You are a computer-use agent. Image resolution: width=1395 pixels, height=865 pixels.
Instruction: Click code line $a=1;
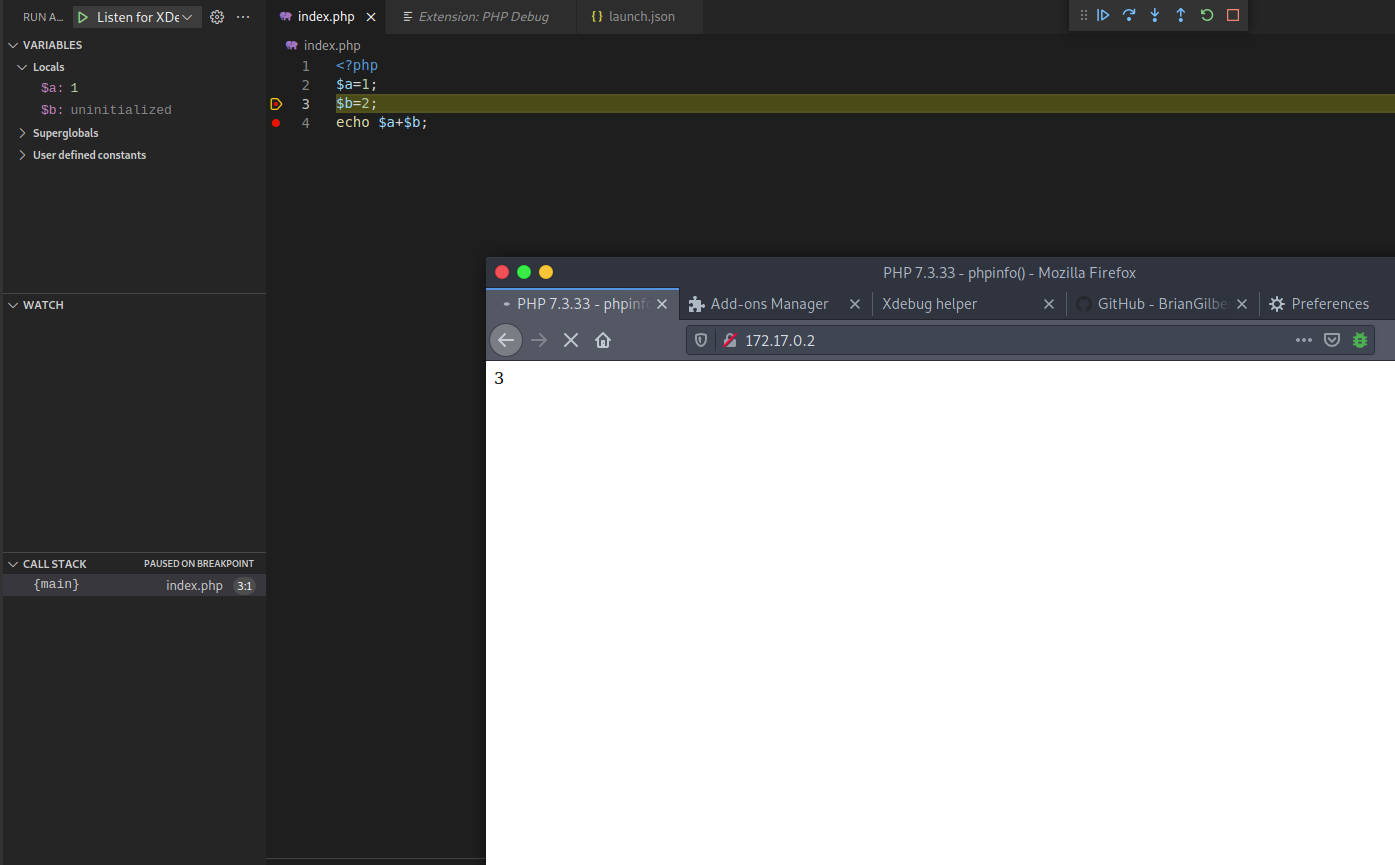pyautogui.click(x=357, y=85)
